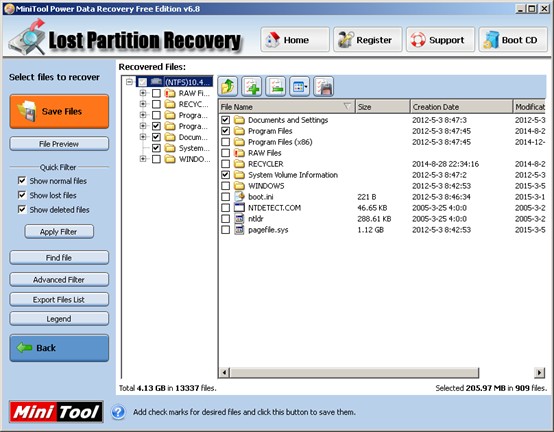Click Apply Filter
This screenshot has height=432, width=554.
[x=59, y=232]
